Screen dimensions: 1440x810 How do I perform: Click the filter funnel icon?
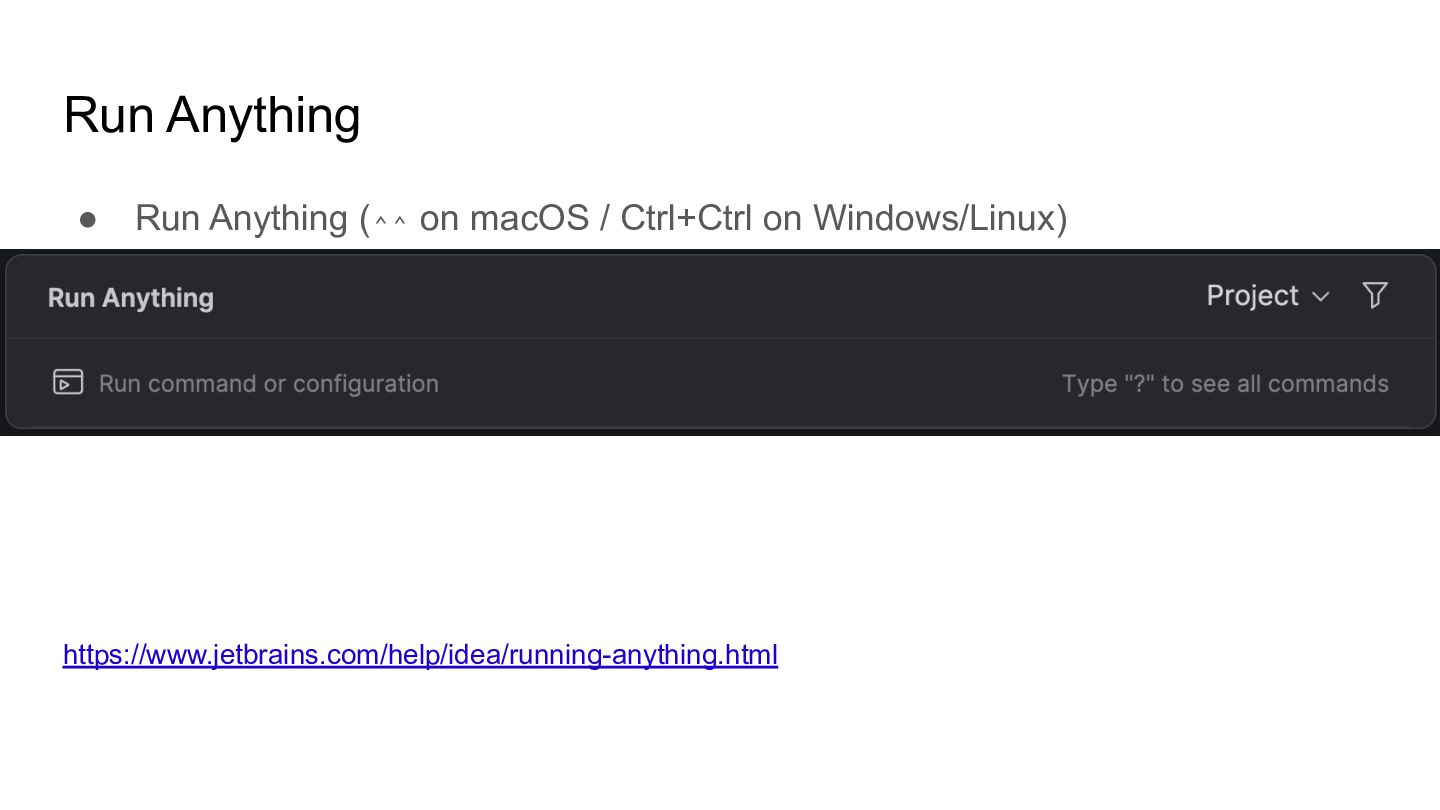1375,295
